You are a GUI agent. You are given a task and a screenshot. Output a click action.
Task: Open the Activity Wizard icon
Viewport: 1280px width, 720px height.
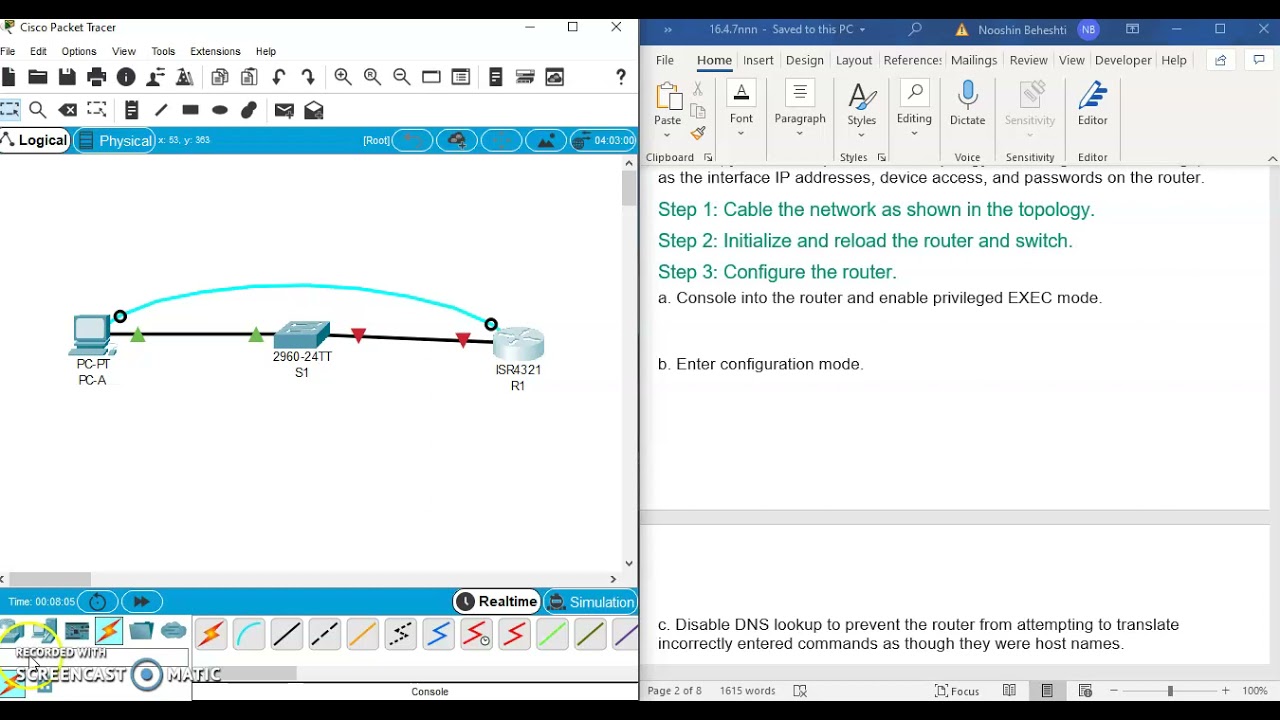tap(156, 77)
